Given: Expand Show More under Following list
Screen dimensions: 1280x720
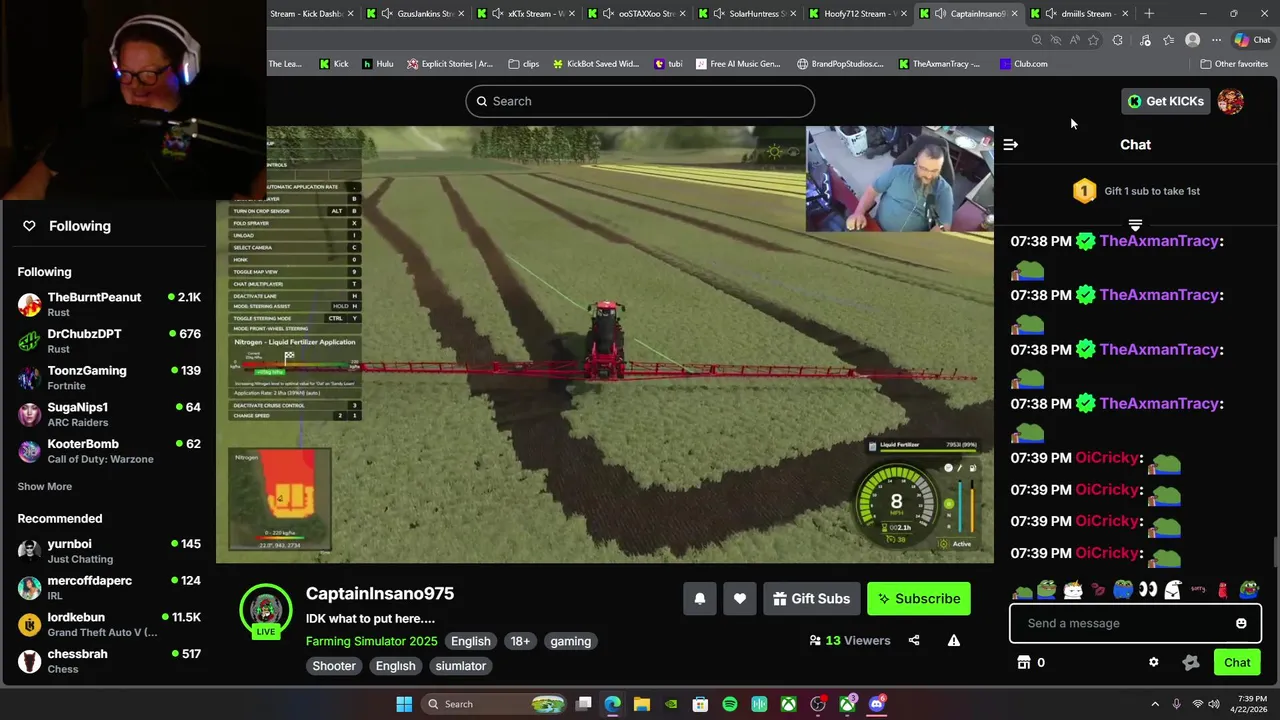Looking at the screenshot, I should 45,486.
